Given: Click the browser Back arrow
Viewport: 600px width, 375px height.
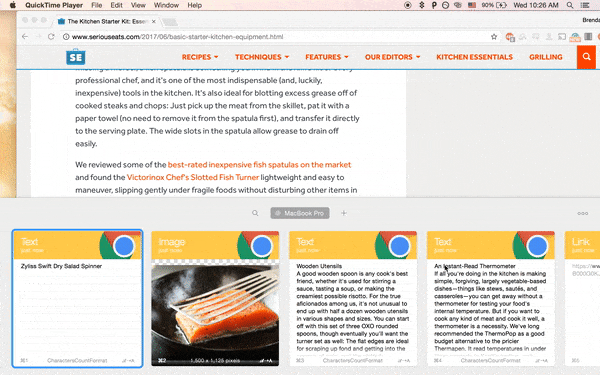Looking at the screenshot, I should coord(25,36).
